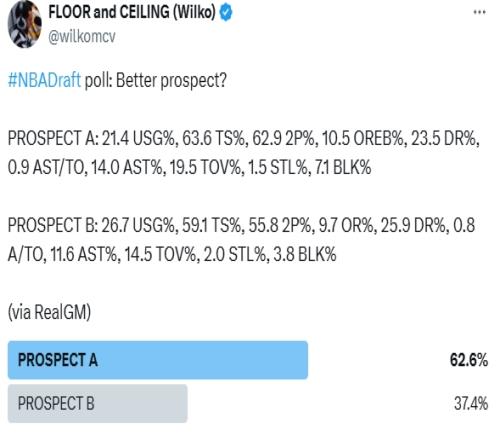Screen dimensions: 500x440
Task: Click the line starting 'PROSPECT A: 21.4 USG%'
Action: (244, 138)
